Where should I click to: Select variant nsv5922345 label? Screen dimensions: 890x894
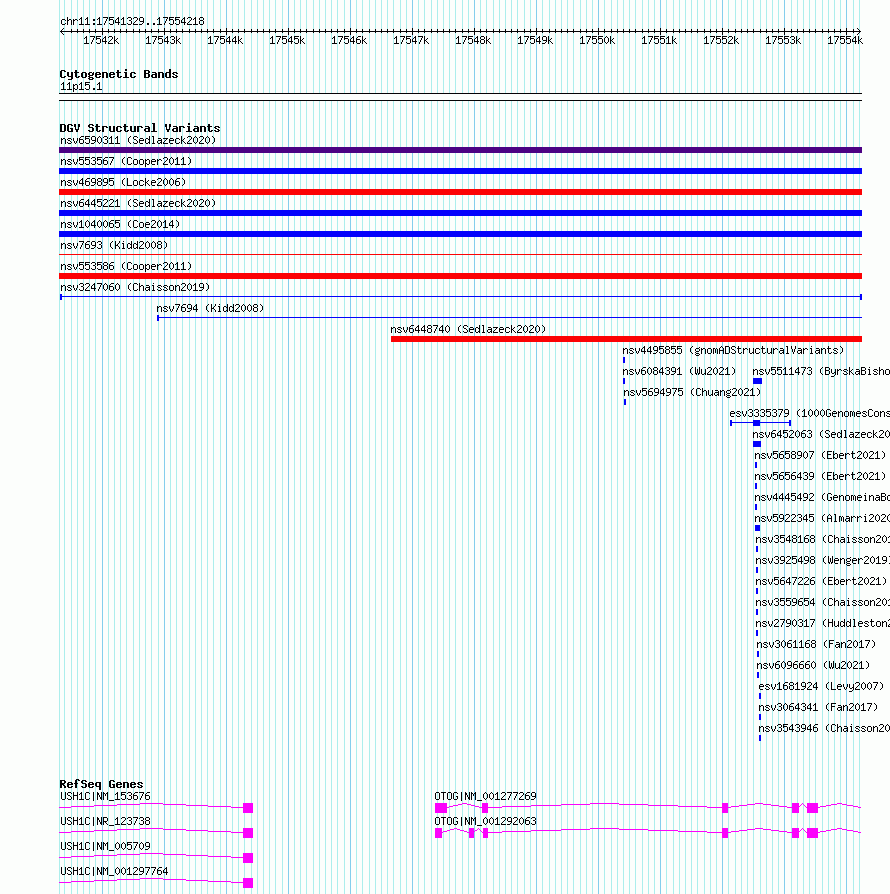pos(822,519)
